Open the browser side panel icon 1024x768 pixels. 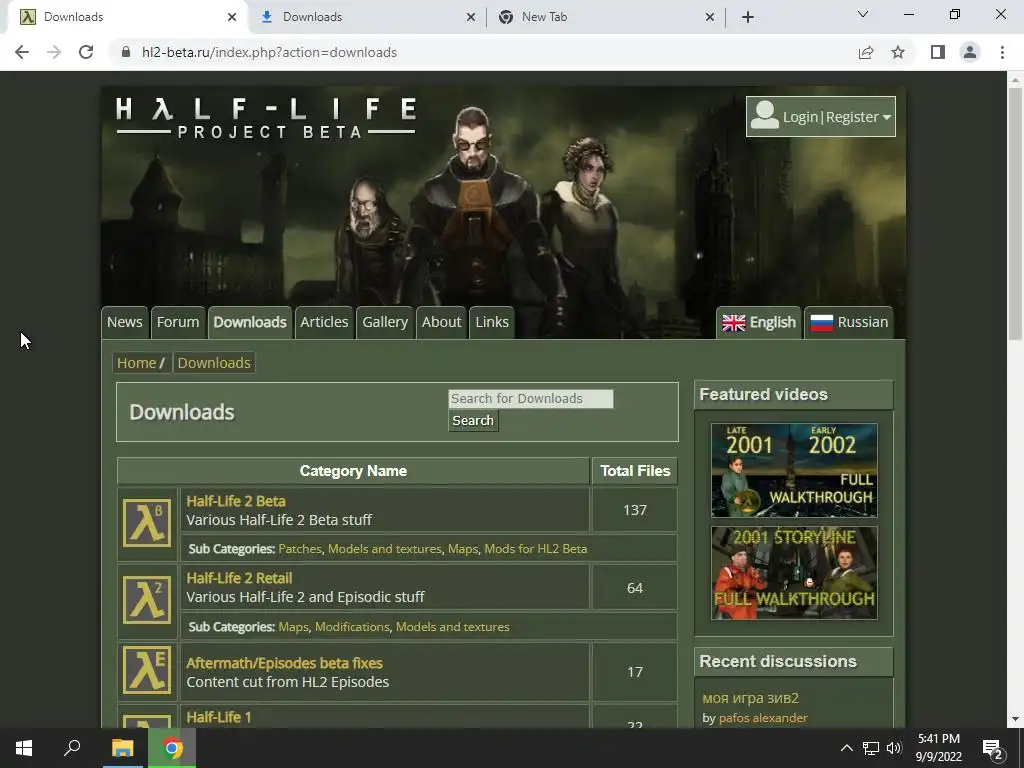pos(938,52)
